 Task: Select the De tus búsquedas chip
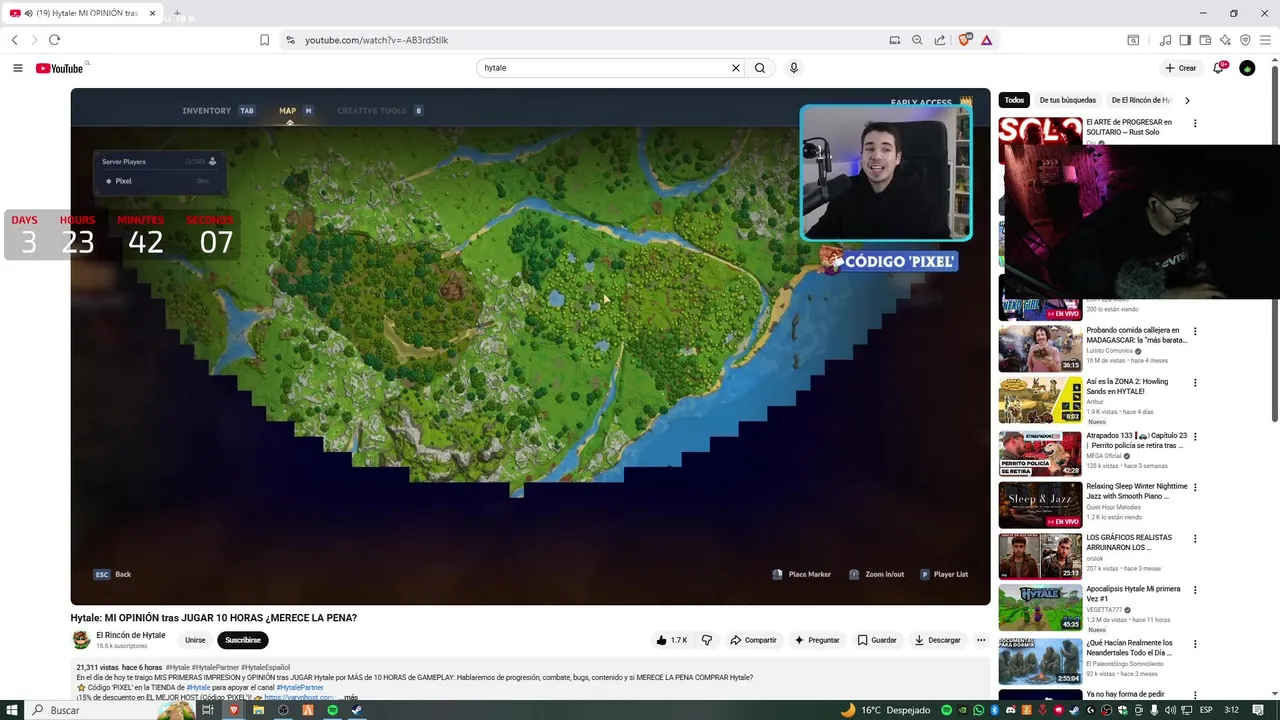point(1067,100)
